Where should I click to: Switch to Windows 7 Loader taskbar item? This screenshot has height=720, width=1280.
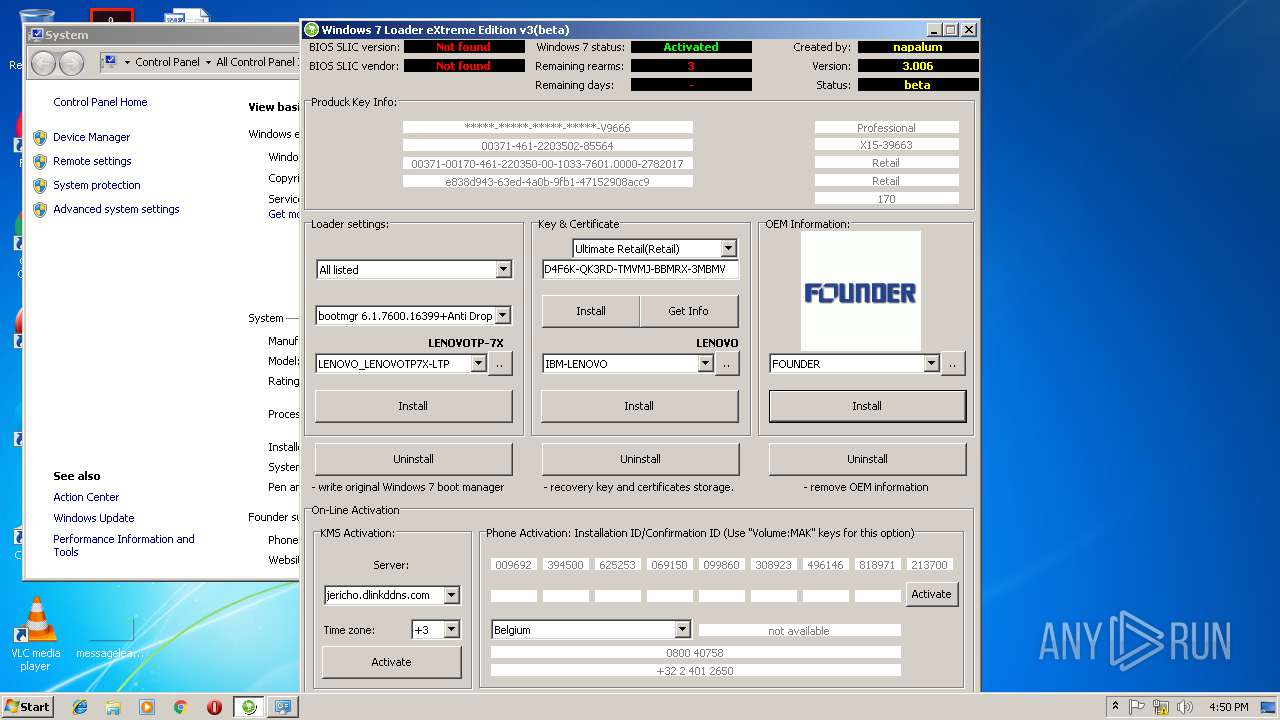pyautogui.click(x=249, y=707)
